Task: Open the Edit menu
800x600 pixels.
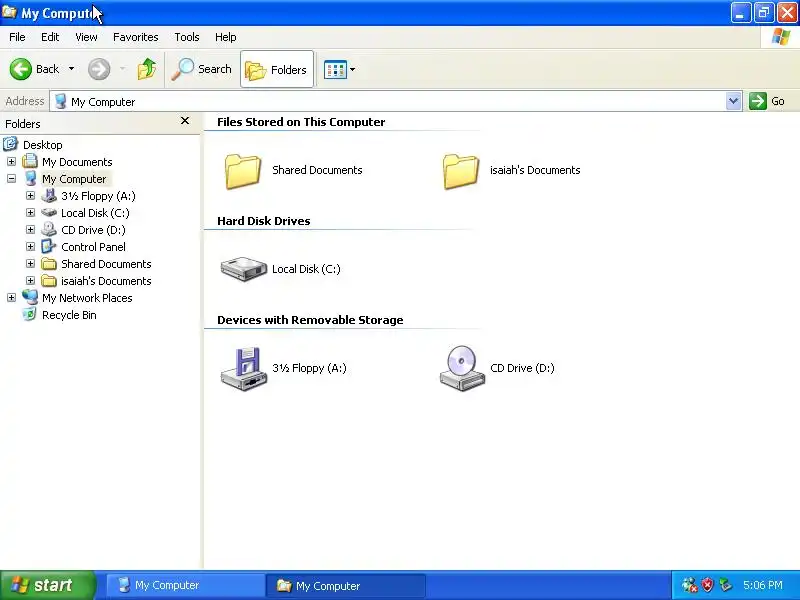Action: click(x=50, y=37)
